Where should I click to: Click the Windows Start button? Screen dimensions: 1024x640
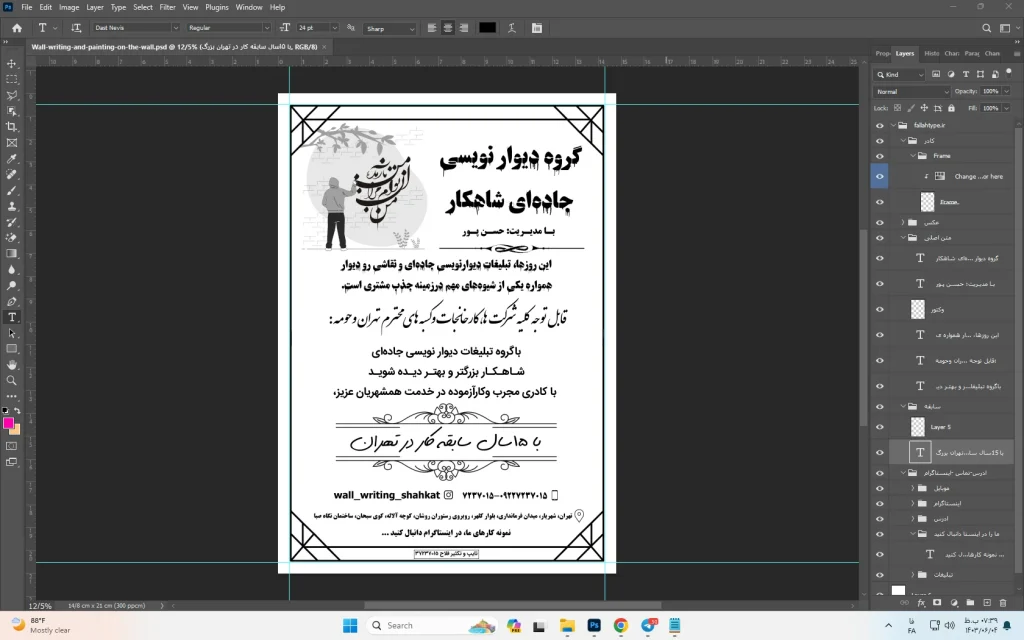(350, 626)
